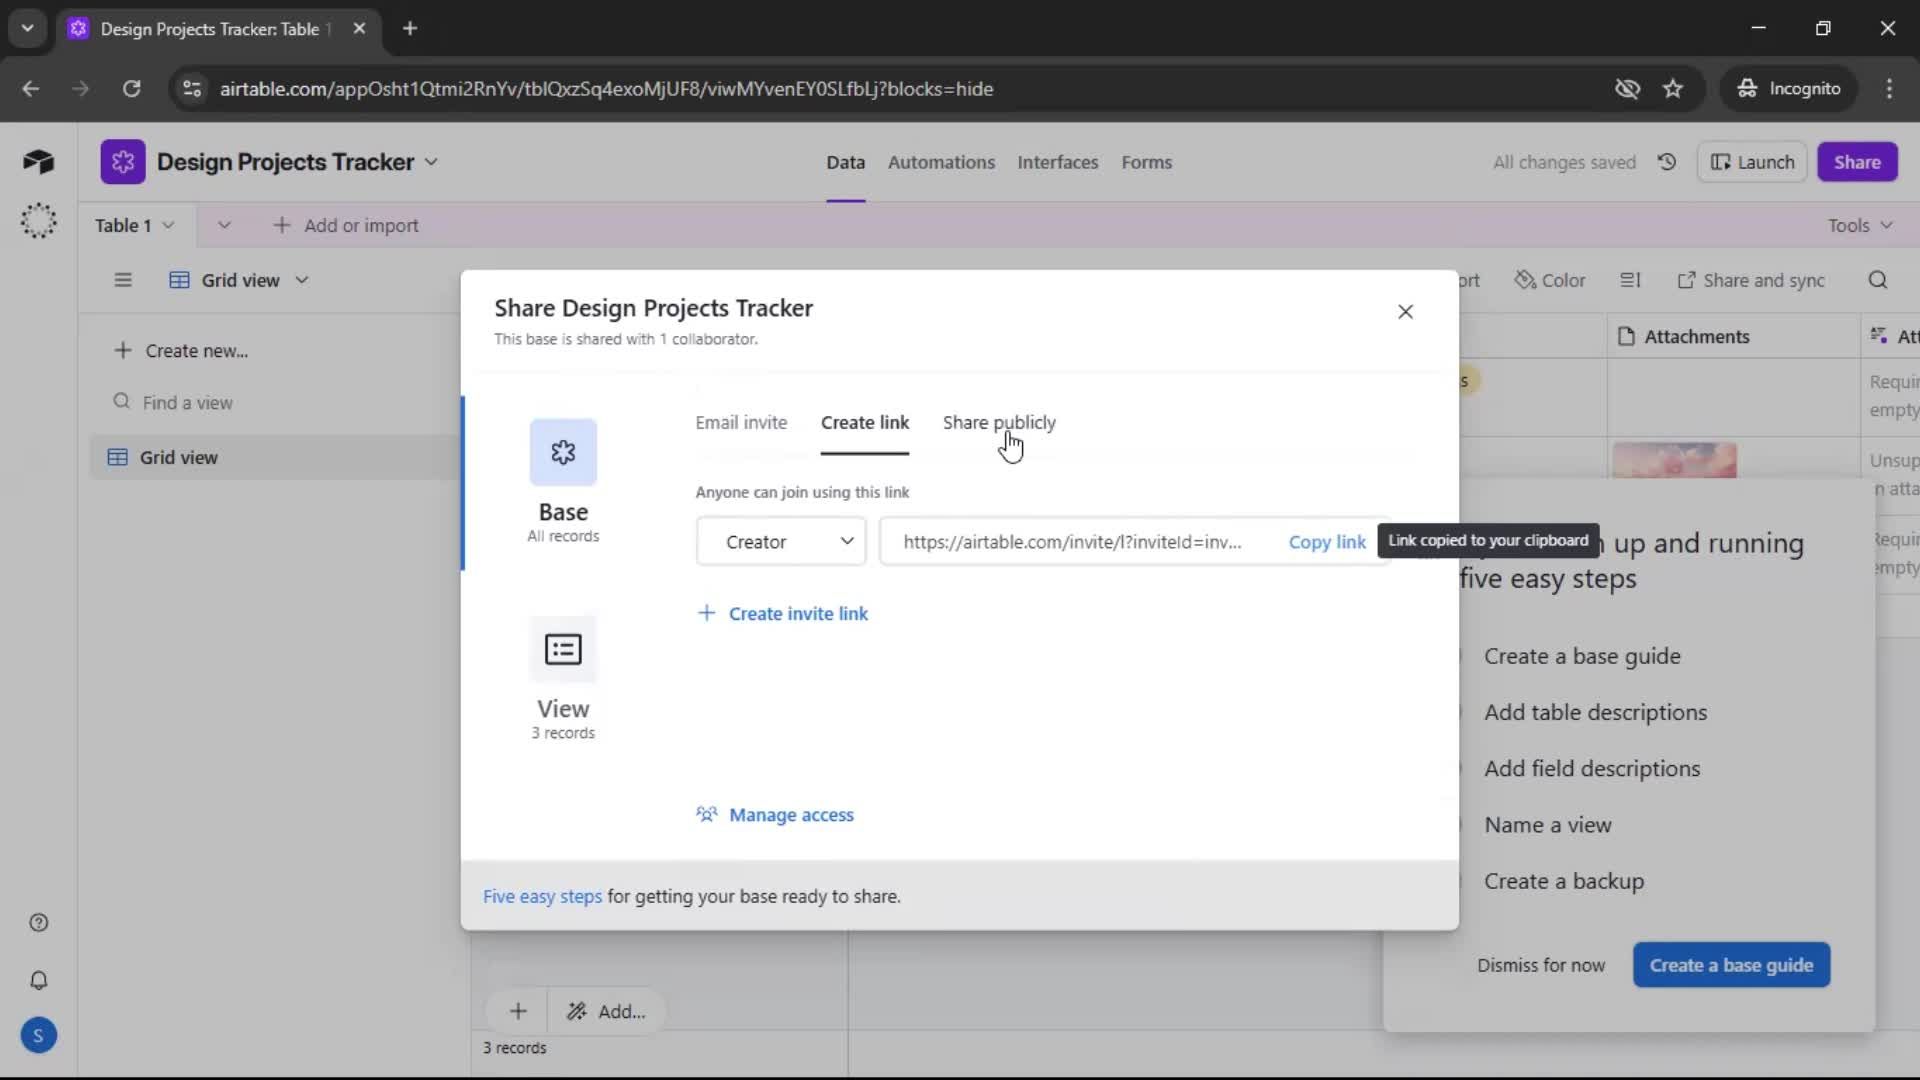The height and width of the screenshot is (1080, 1920).
Task: Open the Creator permission dropdown
Action: [781, 542]
